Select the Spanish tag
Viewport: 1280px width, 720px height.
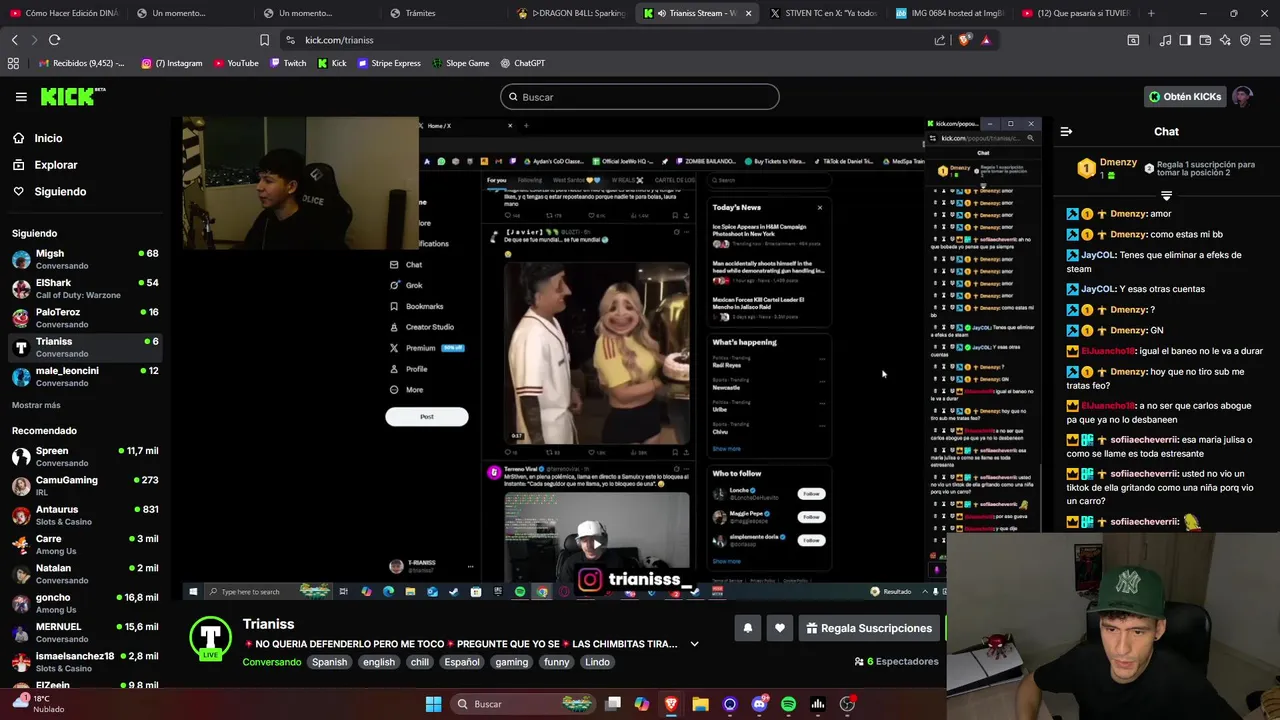pos(329,662)
